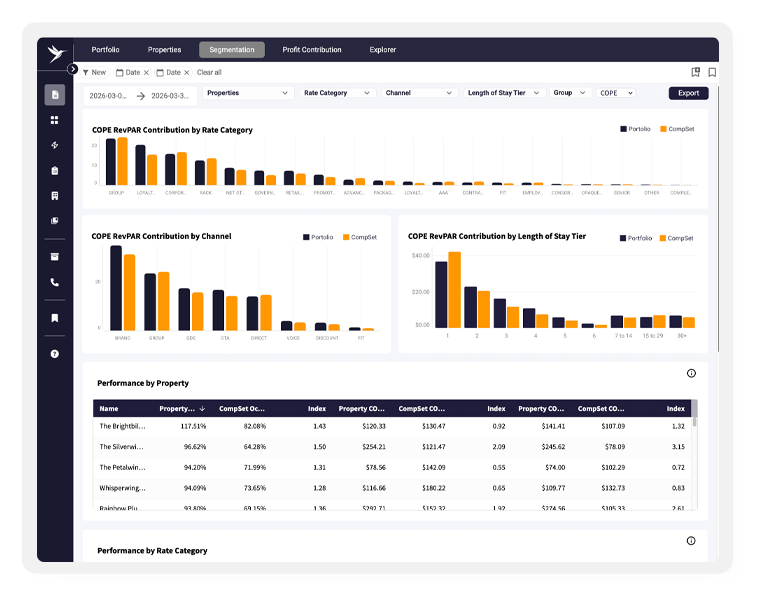The height and width of the screenshot is (609, 768).
Task: Click the bookmark icon at top right
Action: [x=712, y=73]
